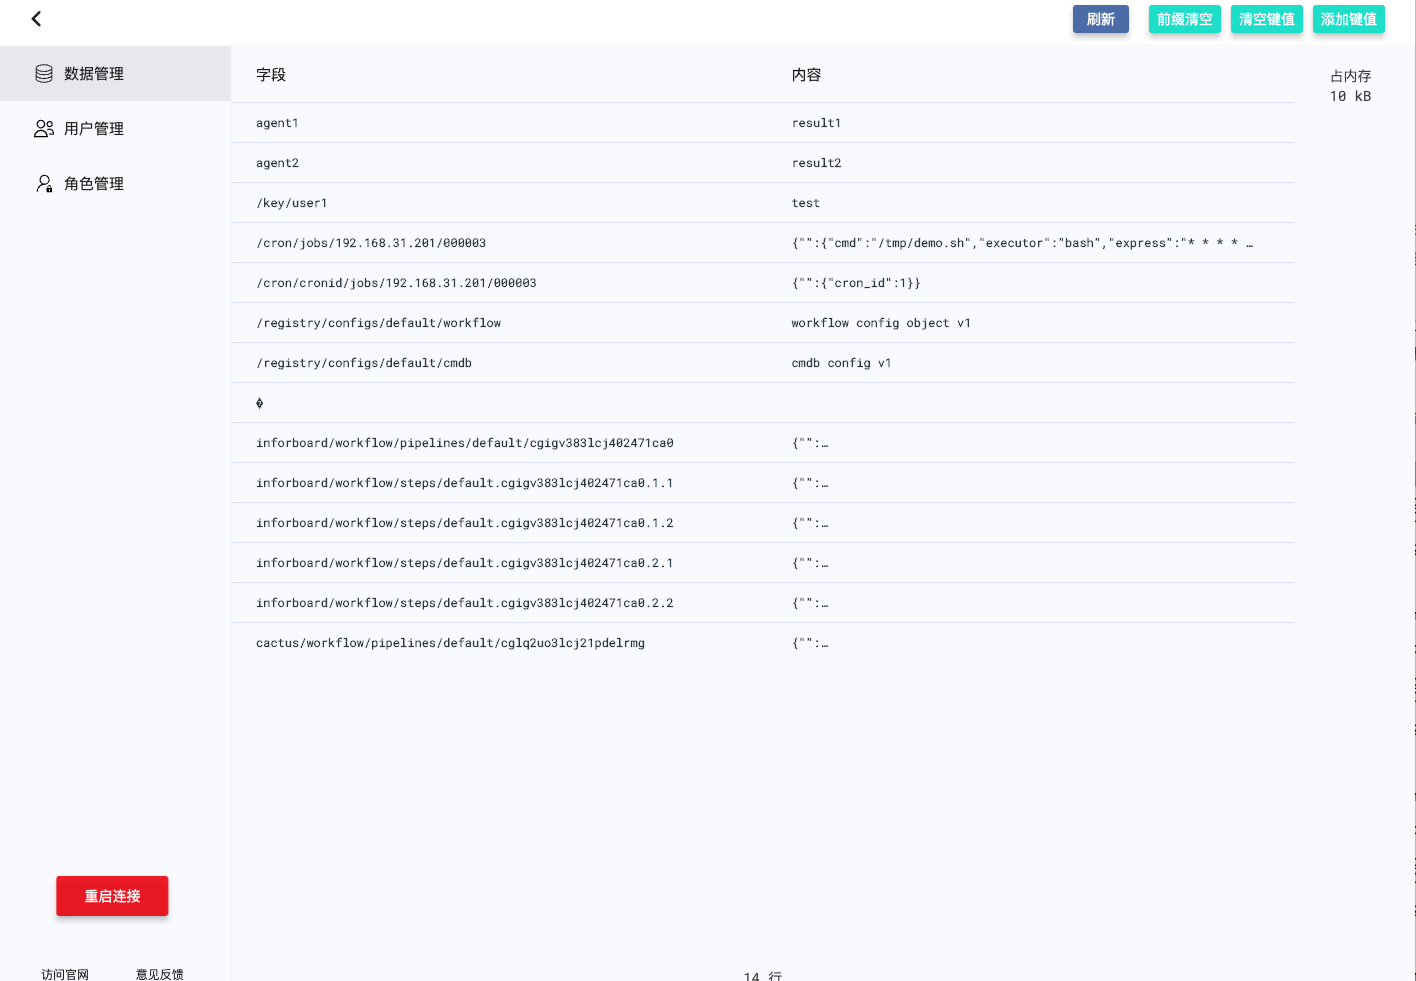
Task: Select the cactus/workflow/pipelines/default key
Action: pos(450,643)
